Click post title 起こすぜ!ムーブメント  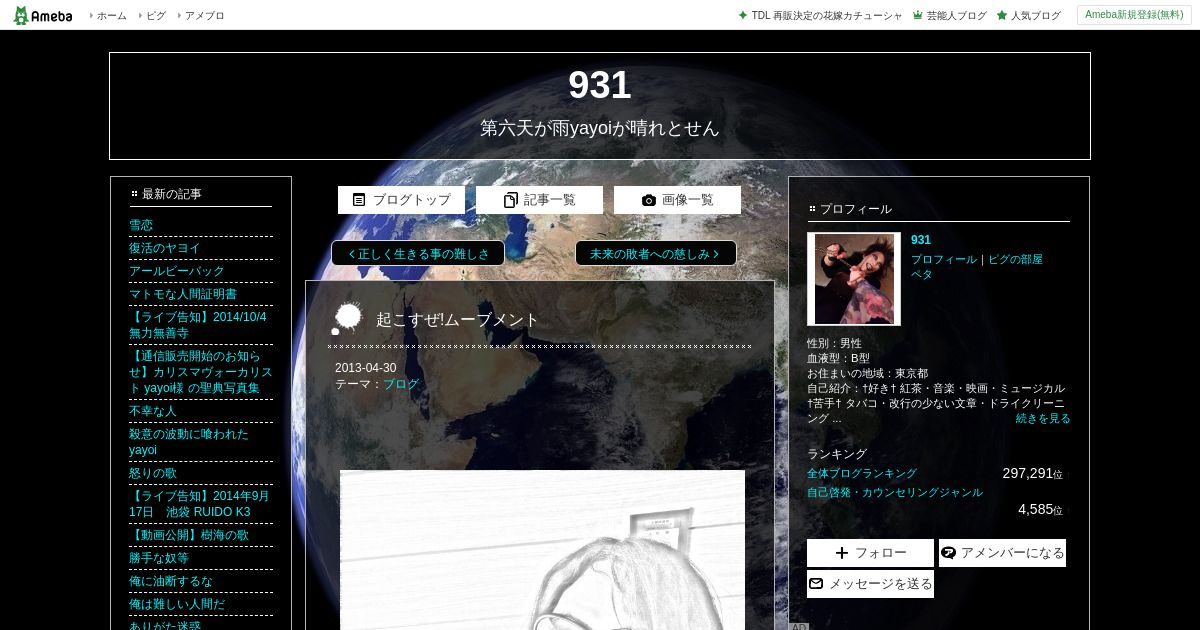click(458, 320)
